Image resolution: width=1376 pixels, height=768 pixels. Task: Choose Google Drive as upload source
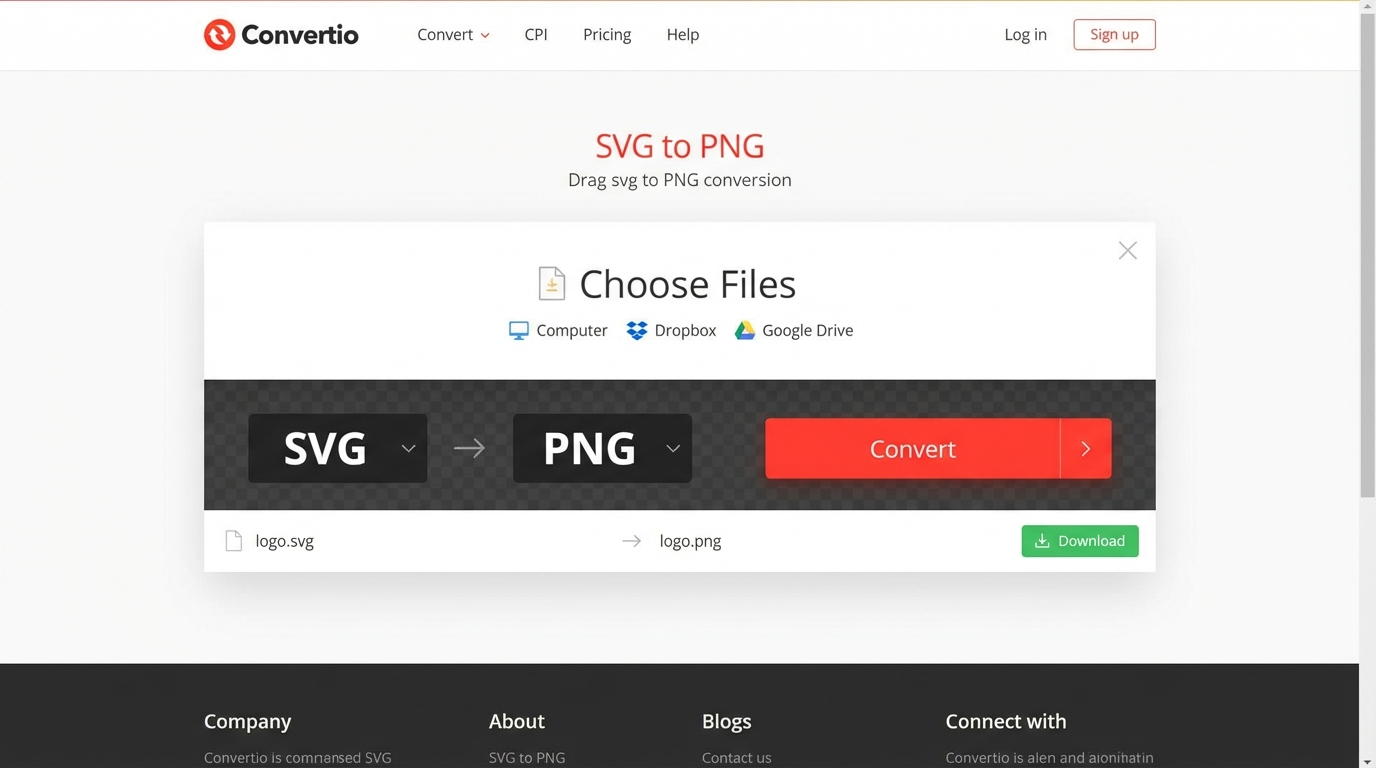coord(744,330)
